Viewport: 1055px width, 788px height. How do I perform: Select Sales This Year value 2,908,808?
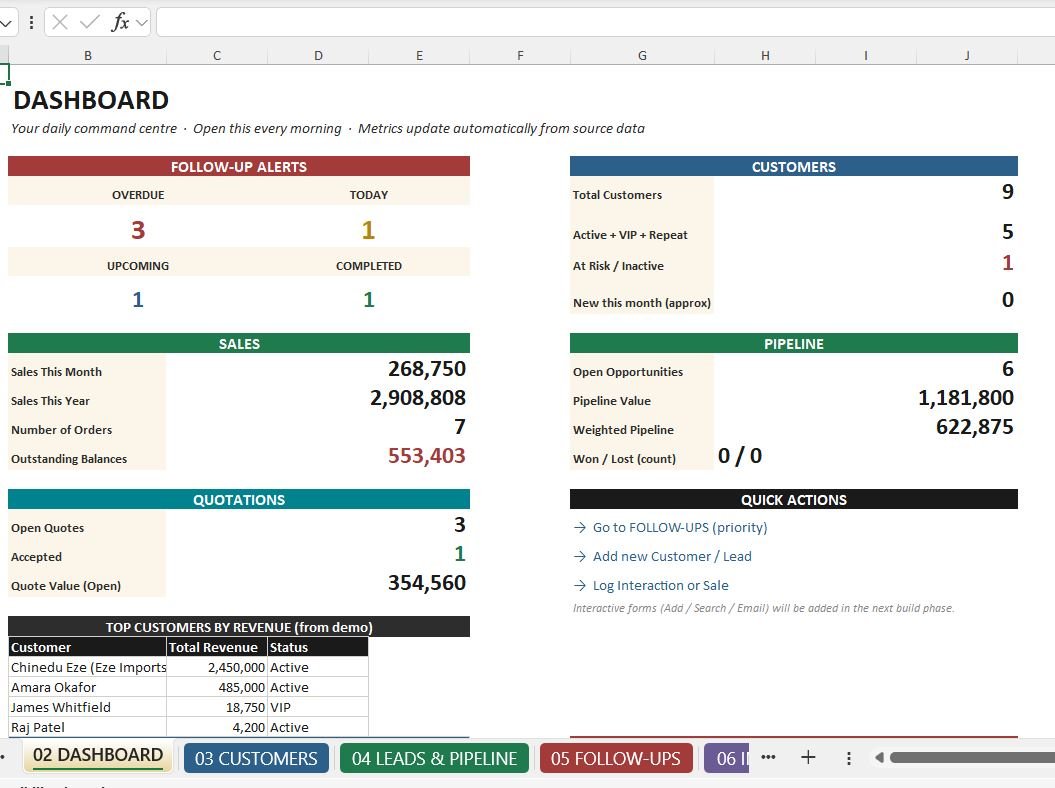tap(418, 398)
